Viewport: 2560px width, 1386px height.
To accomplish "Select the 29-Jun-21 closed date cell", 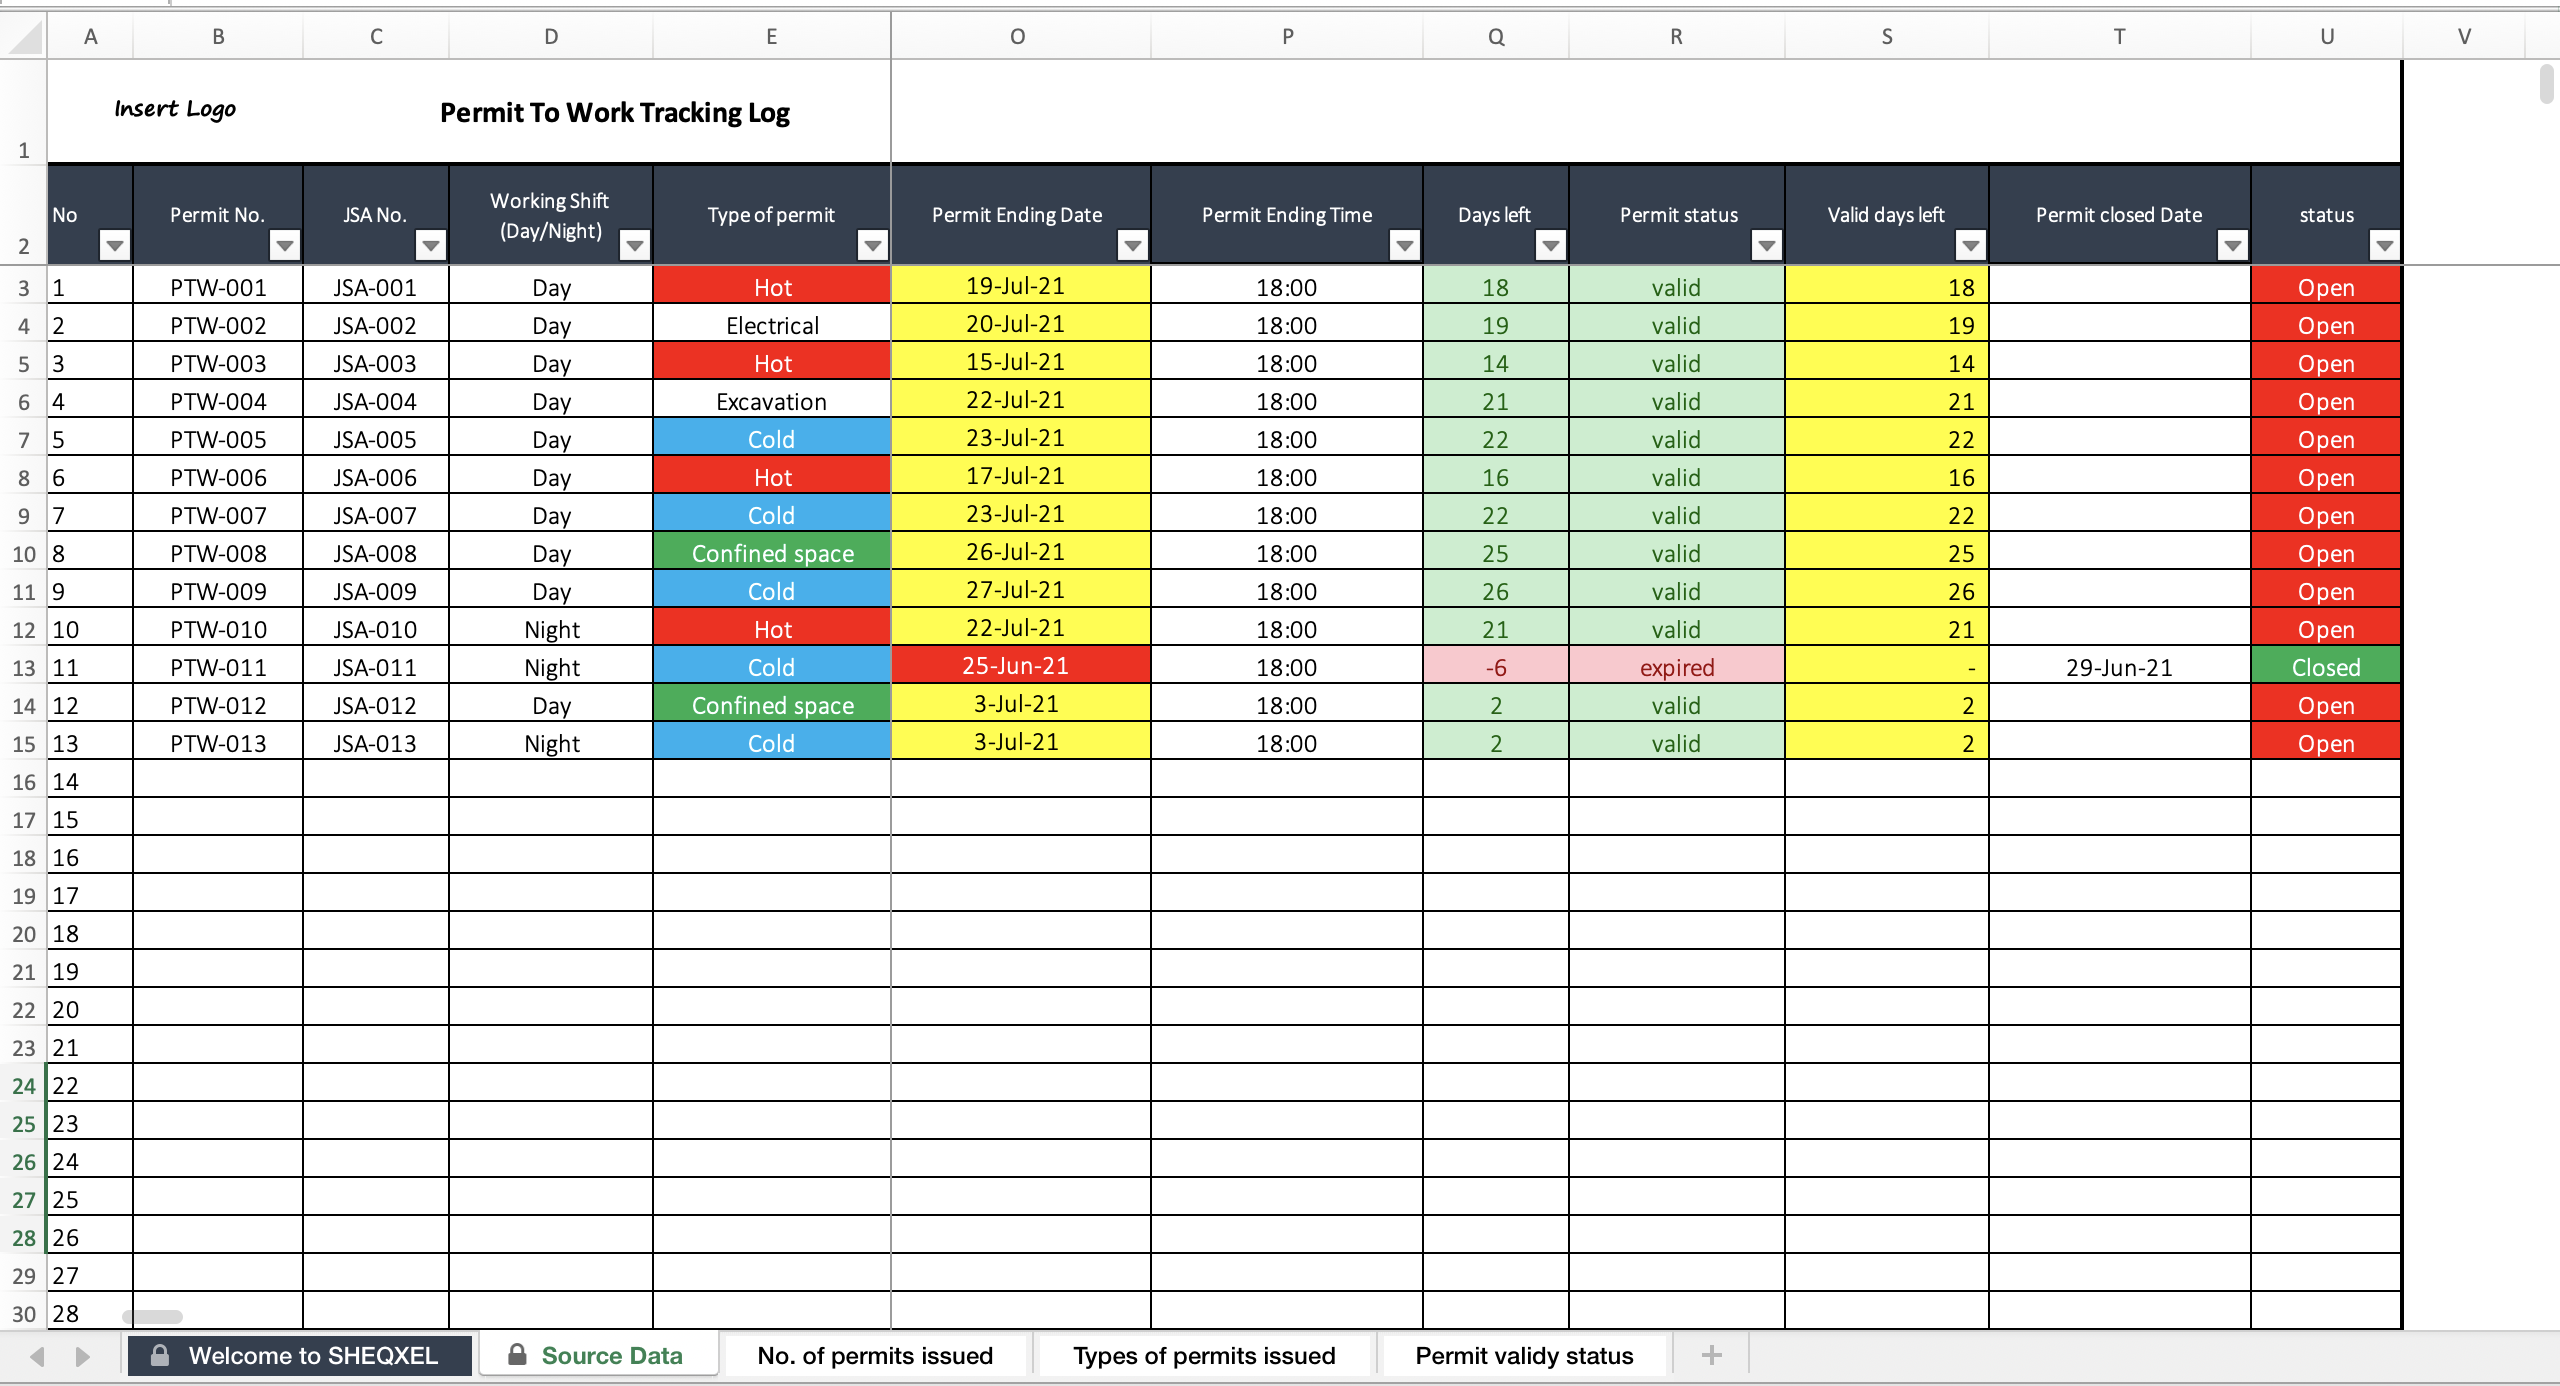I will tap(2119, 668).
